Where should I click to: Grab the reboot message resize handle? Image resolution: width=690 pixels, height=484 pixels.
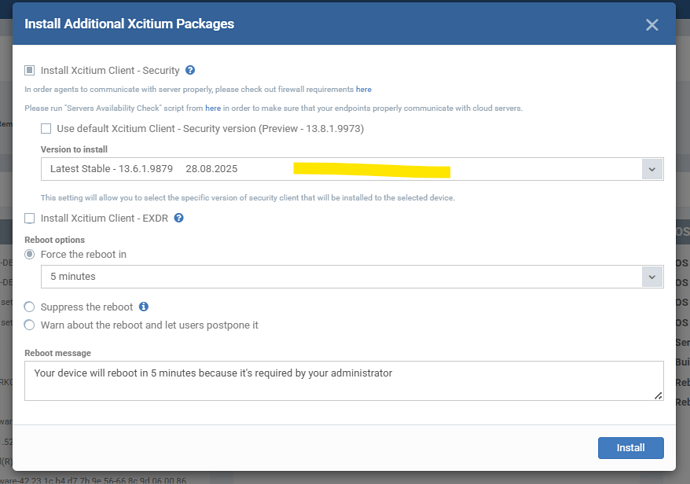(658, 396)
